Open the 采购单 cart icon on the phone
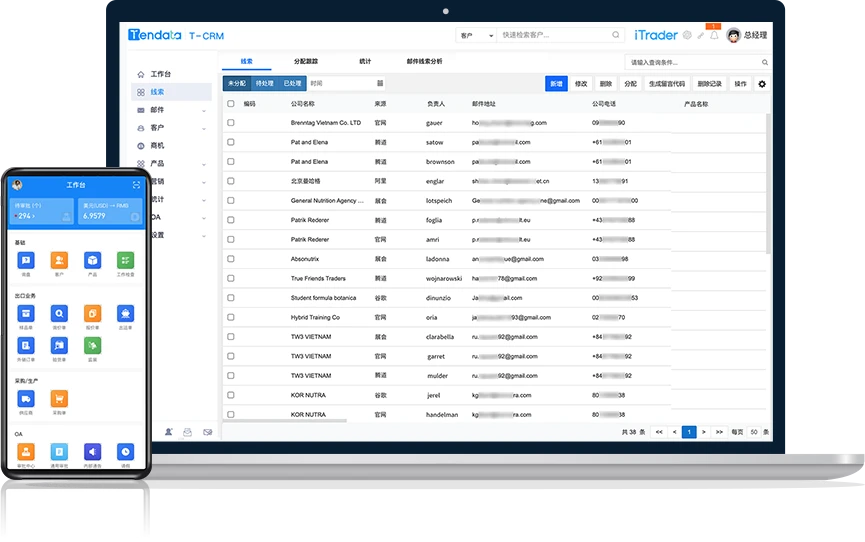The image size is (865, 542). click(59, 398)
